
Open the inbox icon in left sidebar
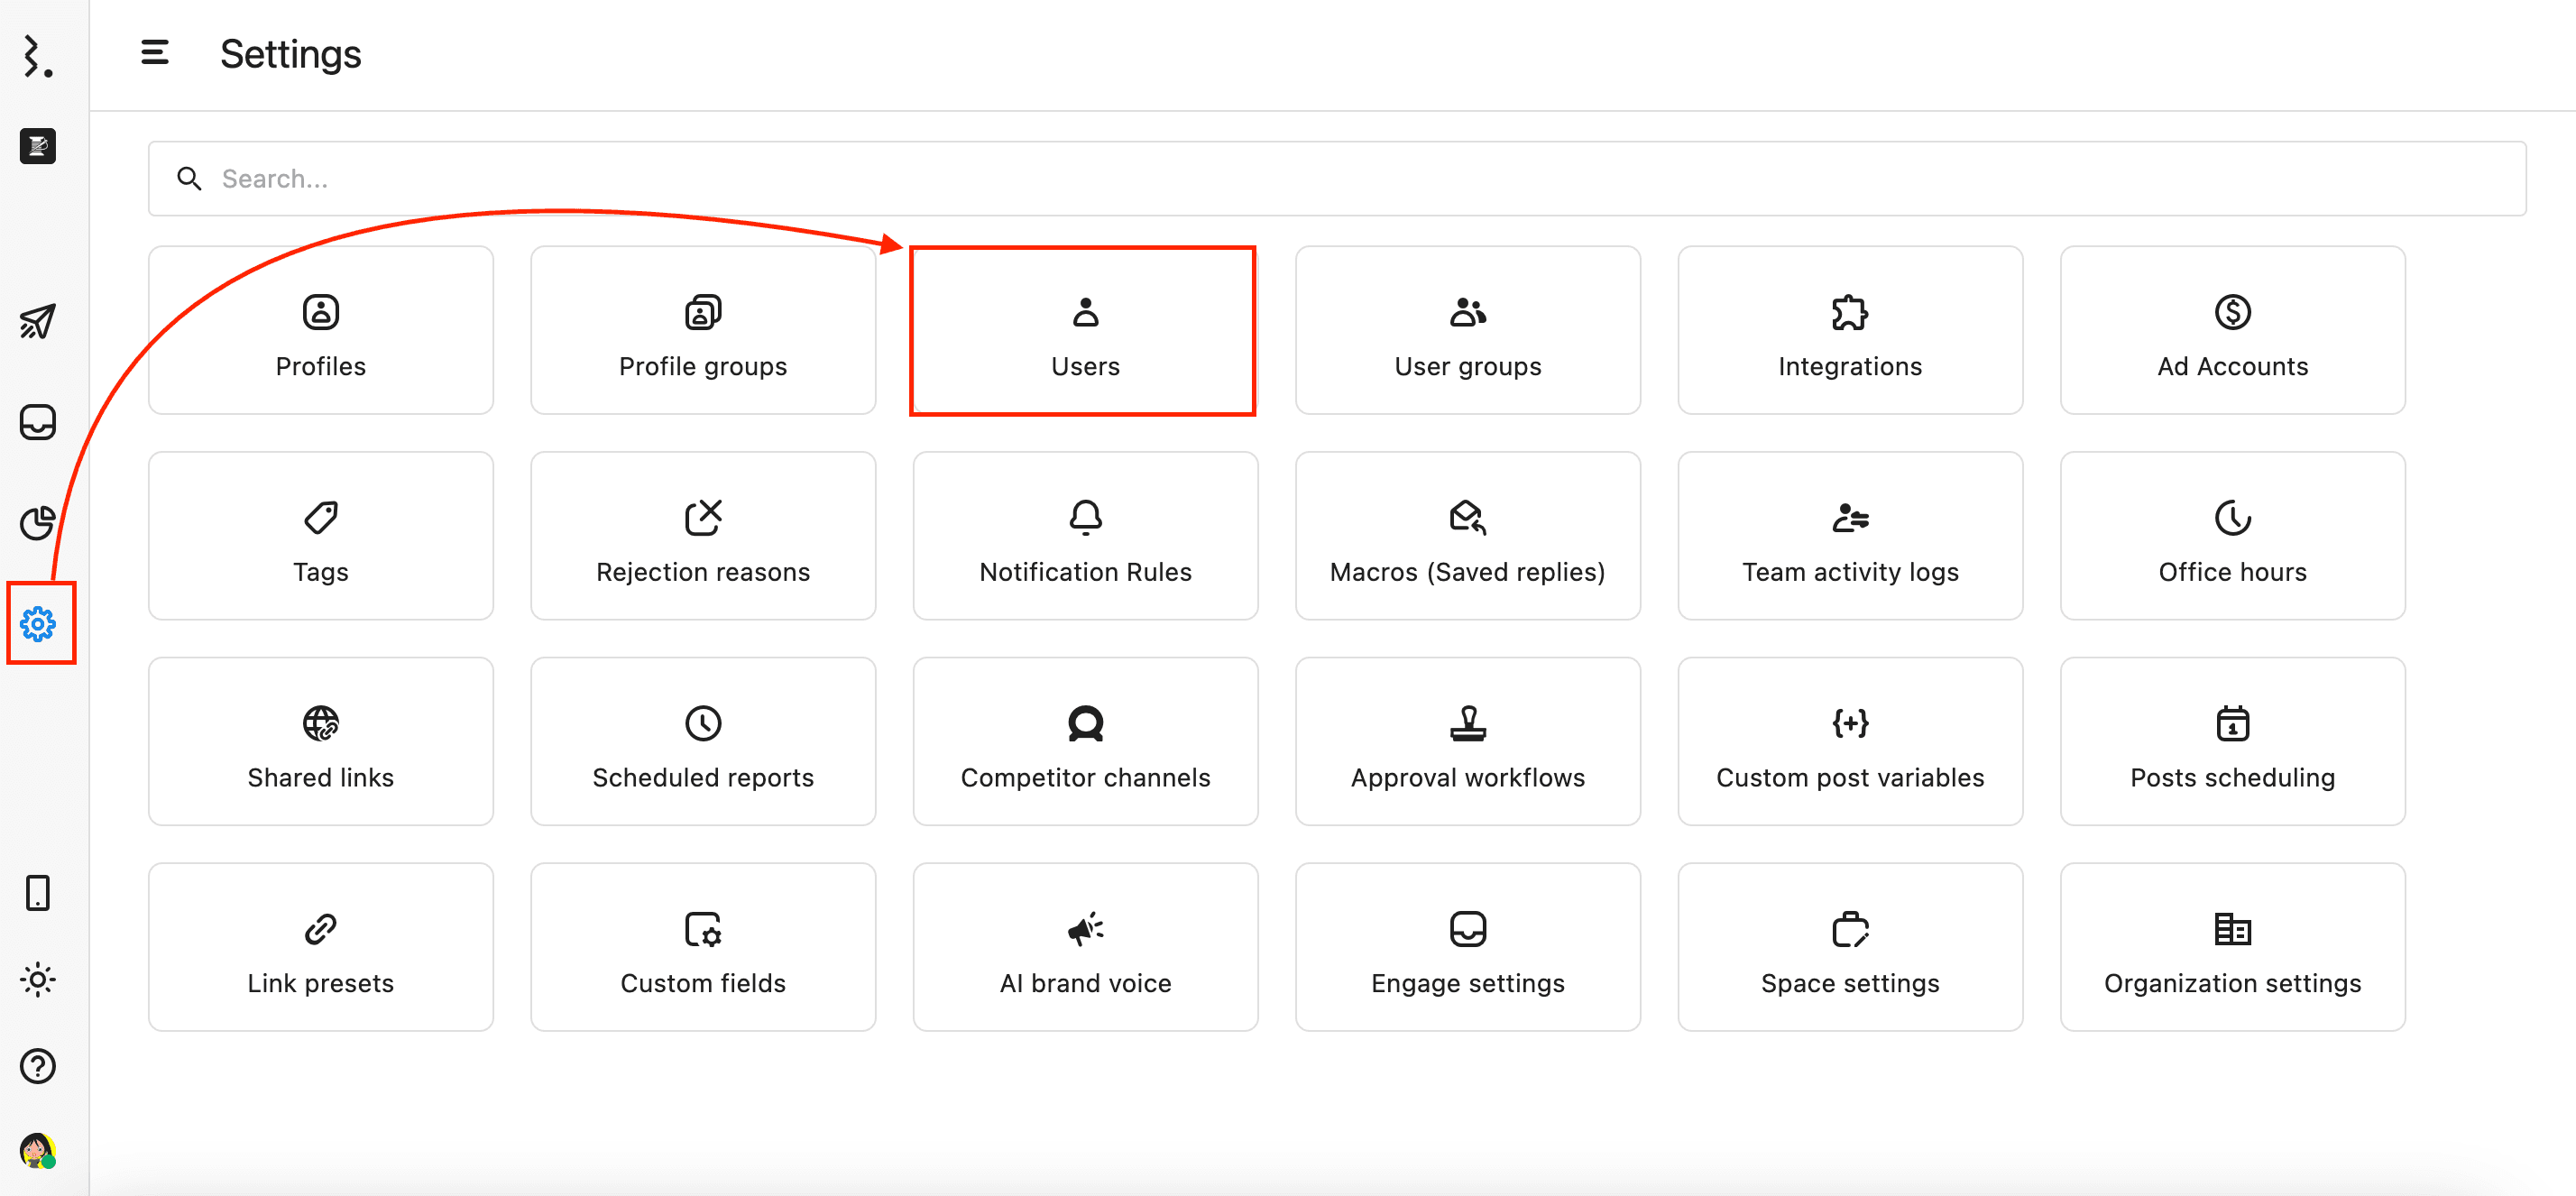pos(38,422)
